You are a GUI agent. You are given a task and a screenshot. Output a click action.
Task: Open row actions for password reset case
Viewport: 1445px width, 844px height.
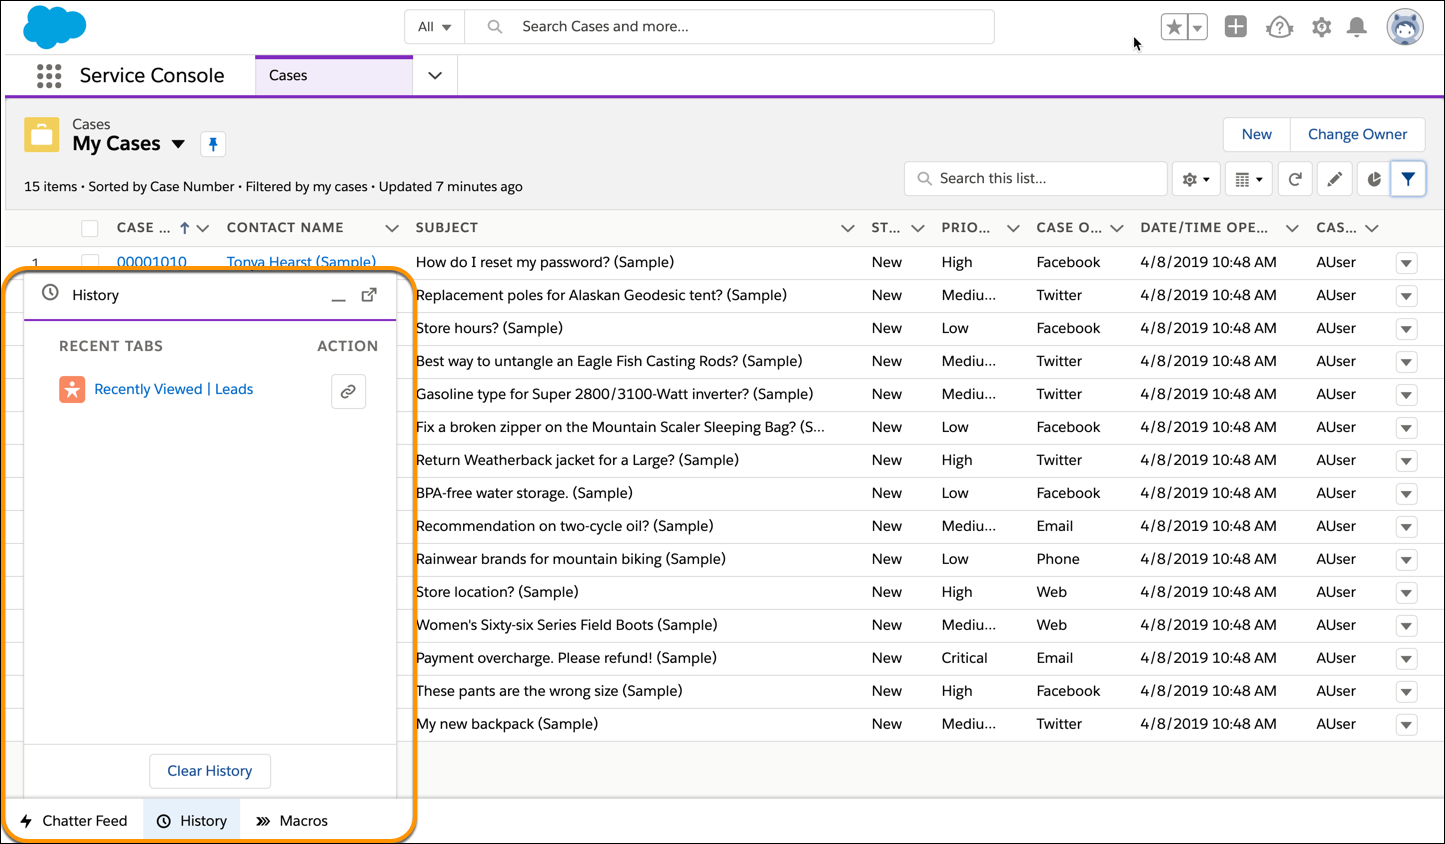[1407, 263]
